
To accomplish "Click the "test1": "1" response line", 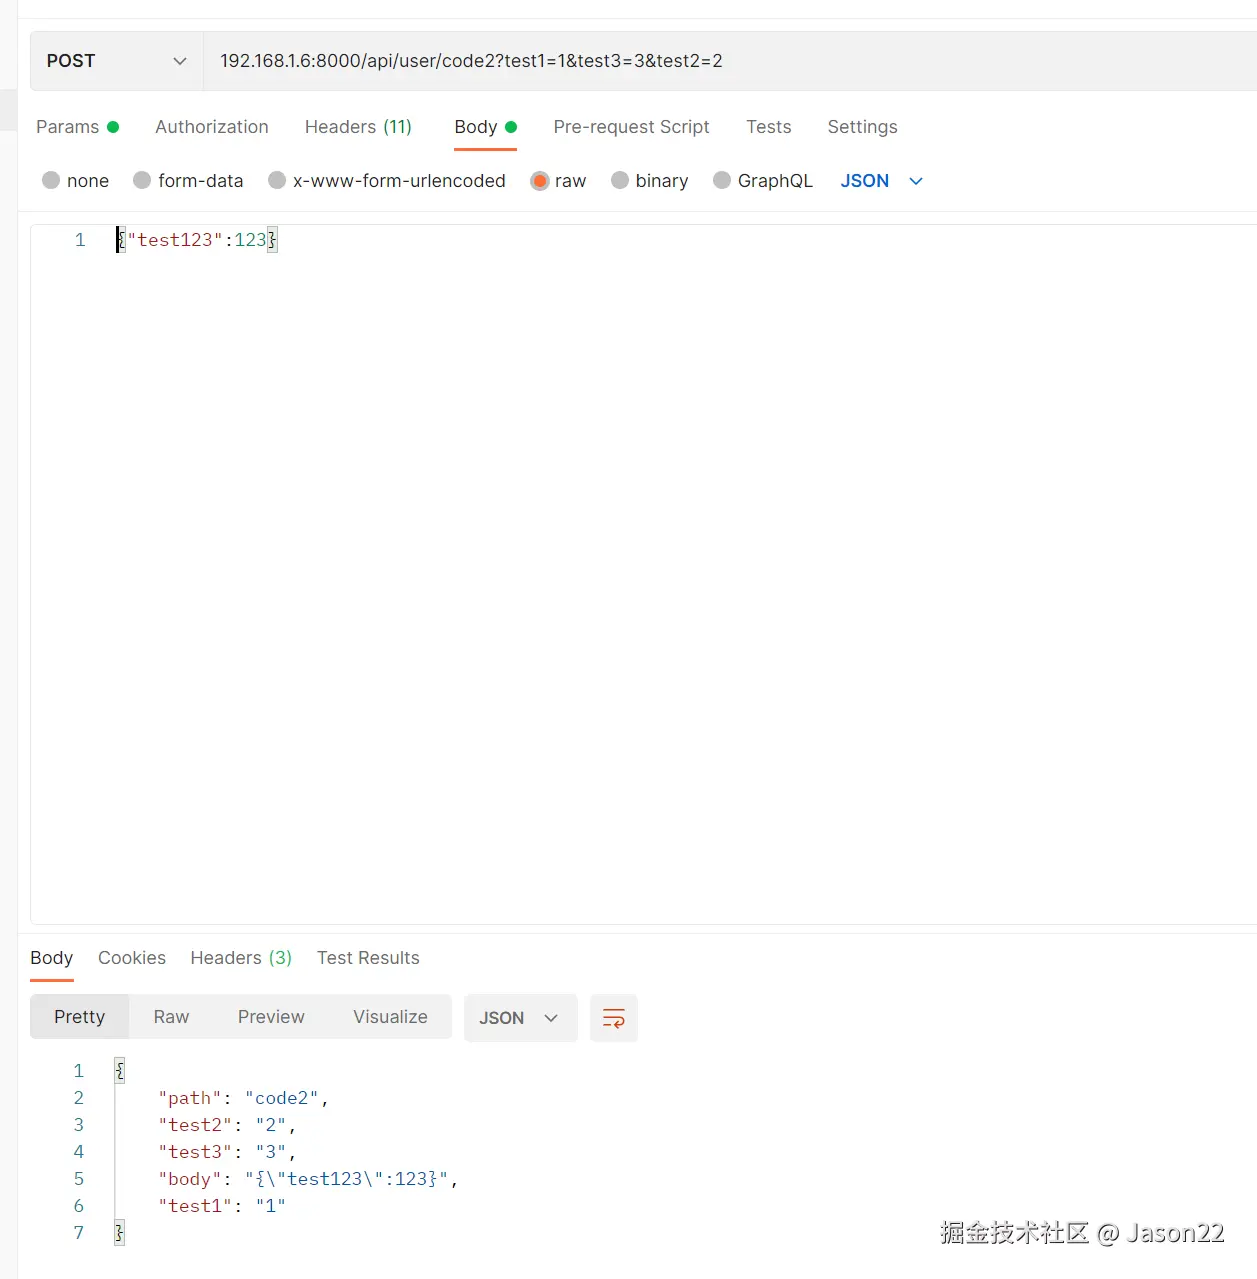I will [222, 1206].
